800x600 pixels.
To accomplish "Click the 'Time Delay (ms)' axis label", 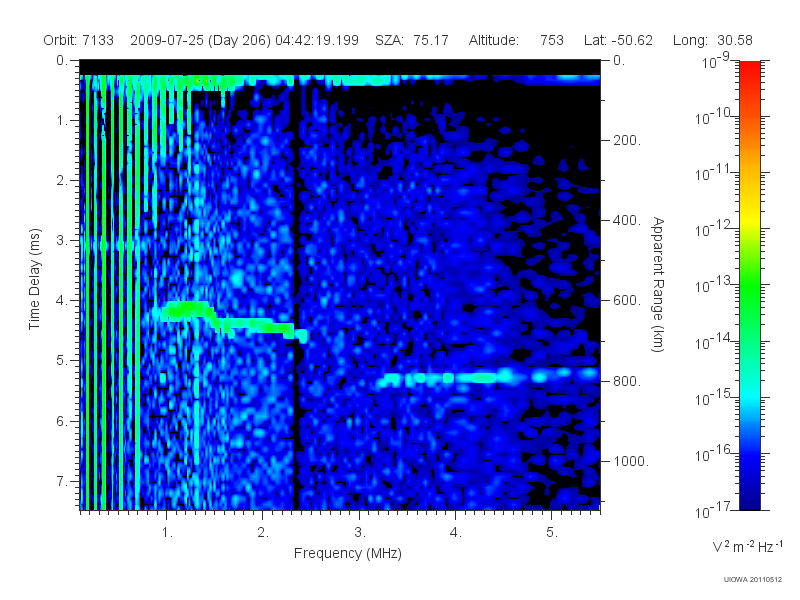I will point(34,279).
